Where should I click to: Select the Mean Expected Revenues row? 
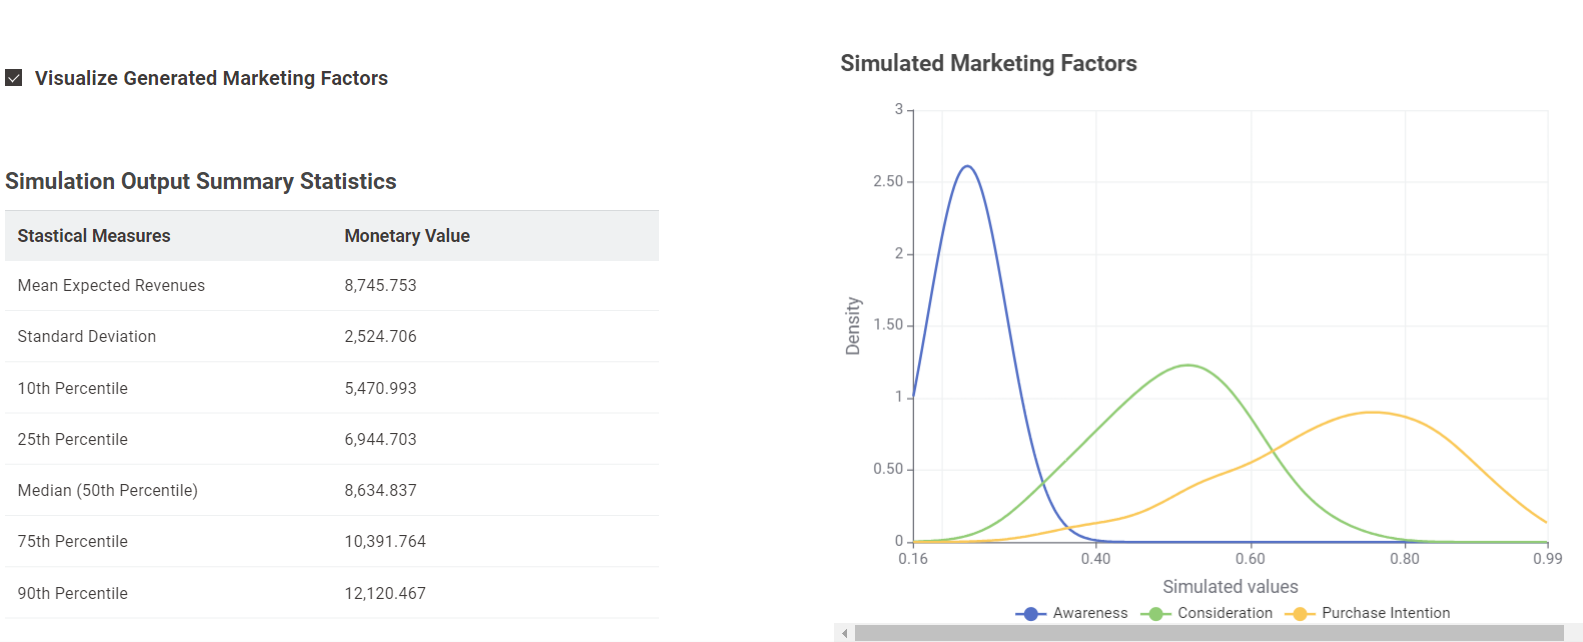(111, 286)
